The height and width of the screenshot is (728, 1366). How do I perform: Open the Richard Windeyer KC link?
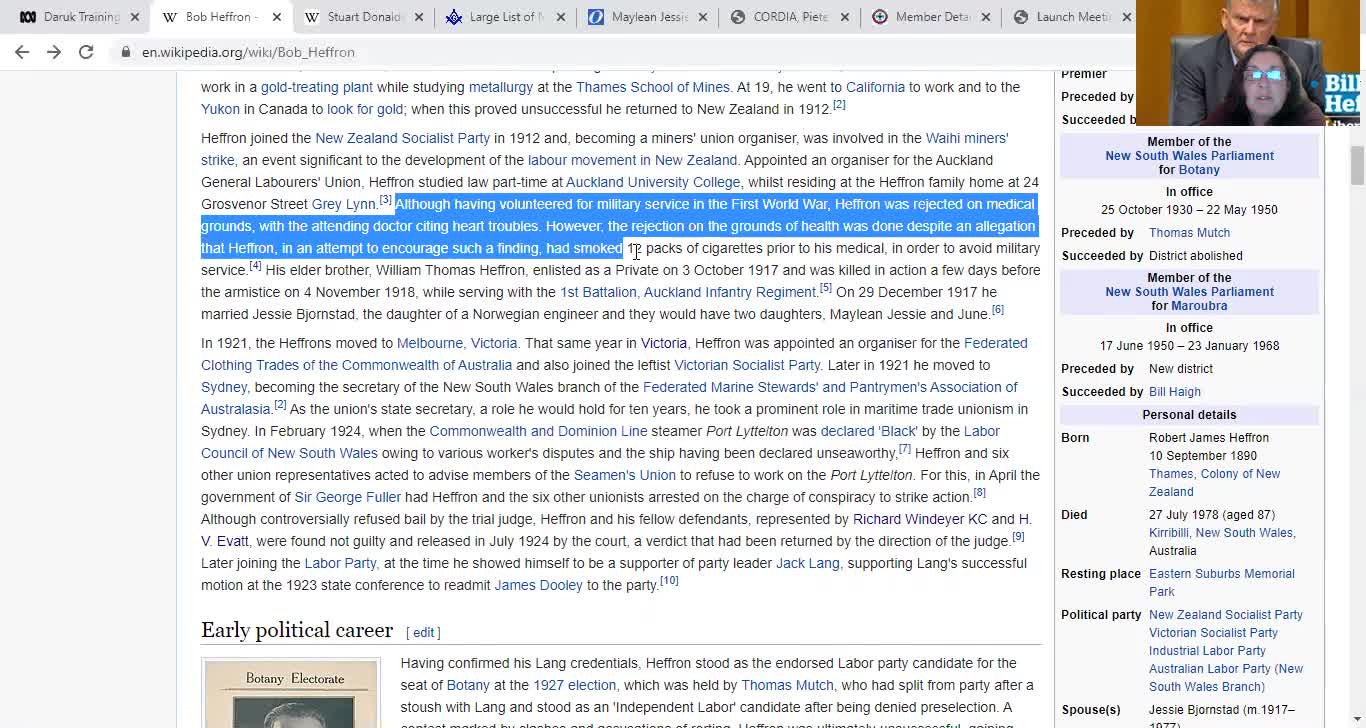920,519
